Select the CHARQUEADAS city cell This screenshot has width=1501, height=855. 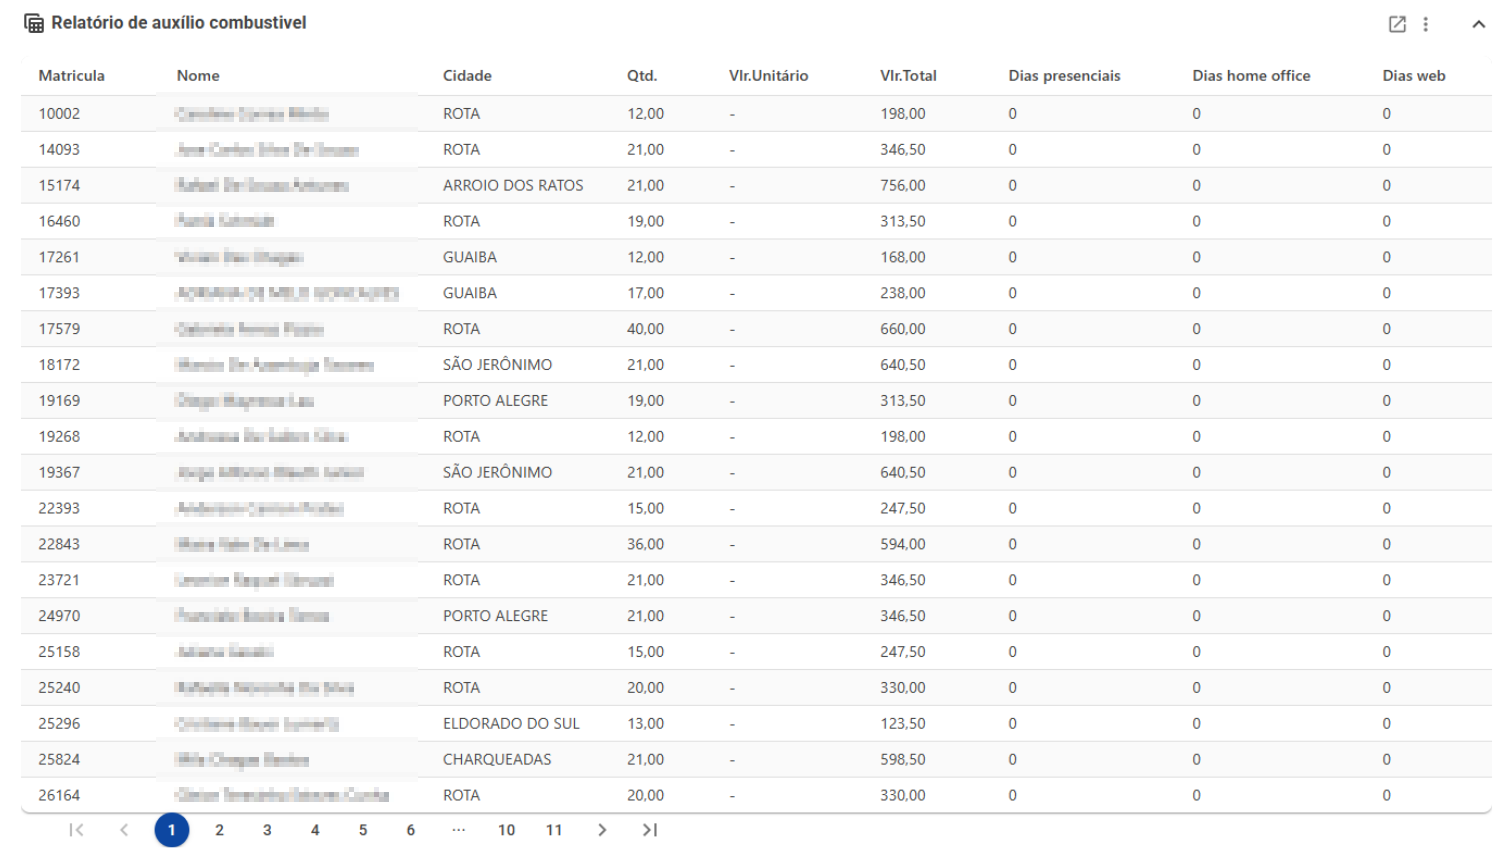click(497, 759)
